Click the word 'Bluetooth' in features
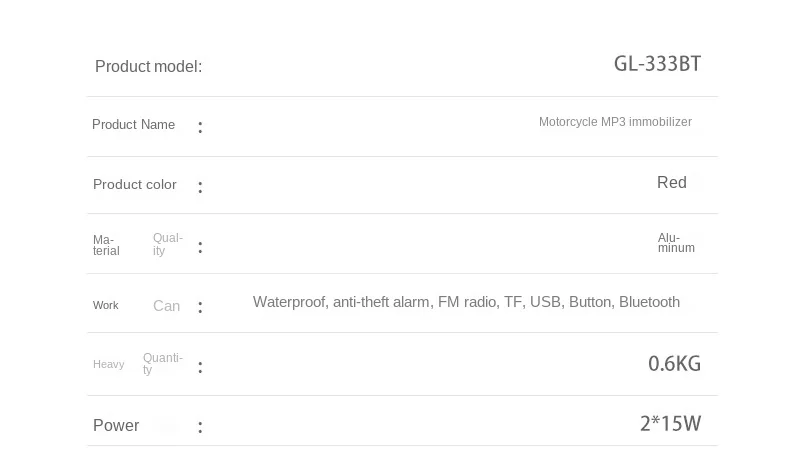 point(649,302)
